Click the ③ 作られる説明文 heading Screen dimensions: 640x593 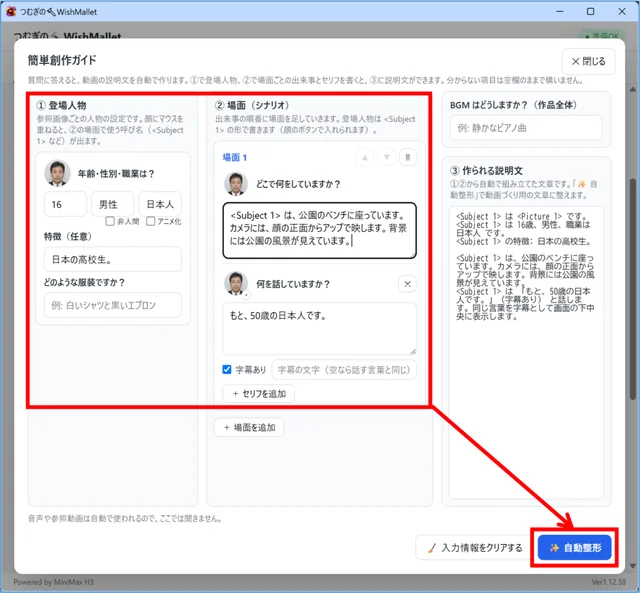coord(486,171)
